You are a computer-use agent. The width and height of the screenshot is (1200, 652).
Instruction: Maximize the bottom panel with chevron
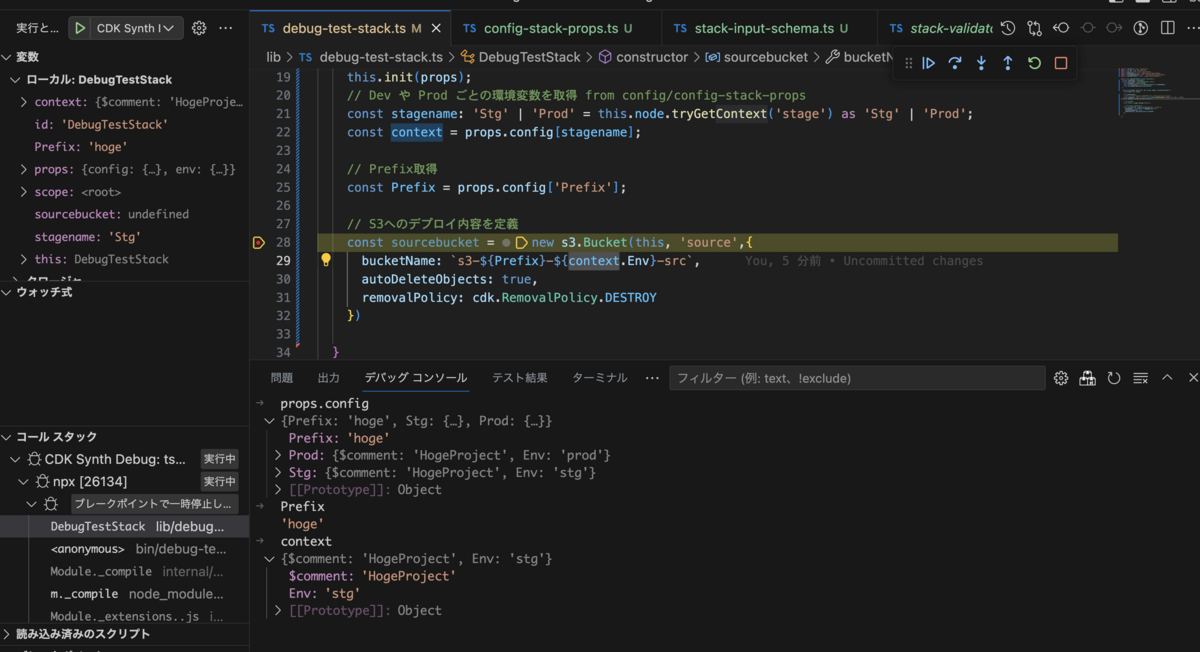pos(1167,378)
